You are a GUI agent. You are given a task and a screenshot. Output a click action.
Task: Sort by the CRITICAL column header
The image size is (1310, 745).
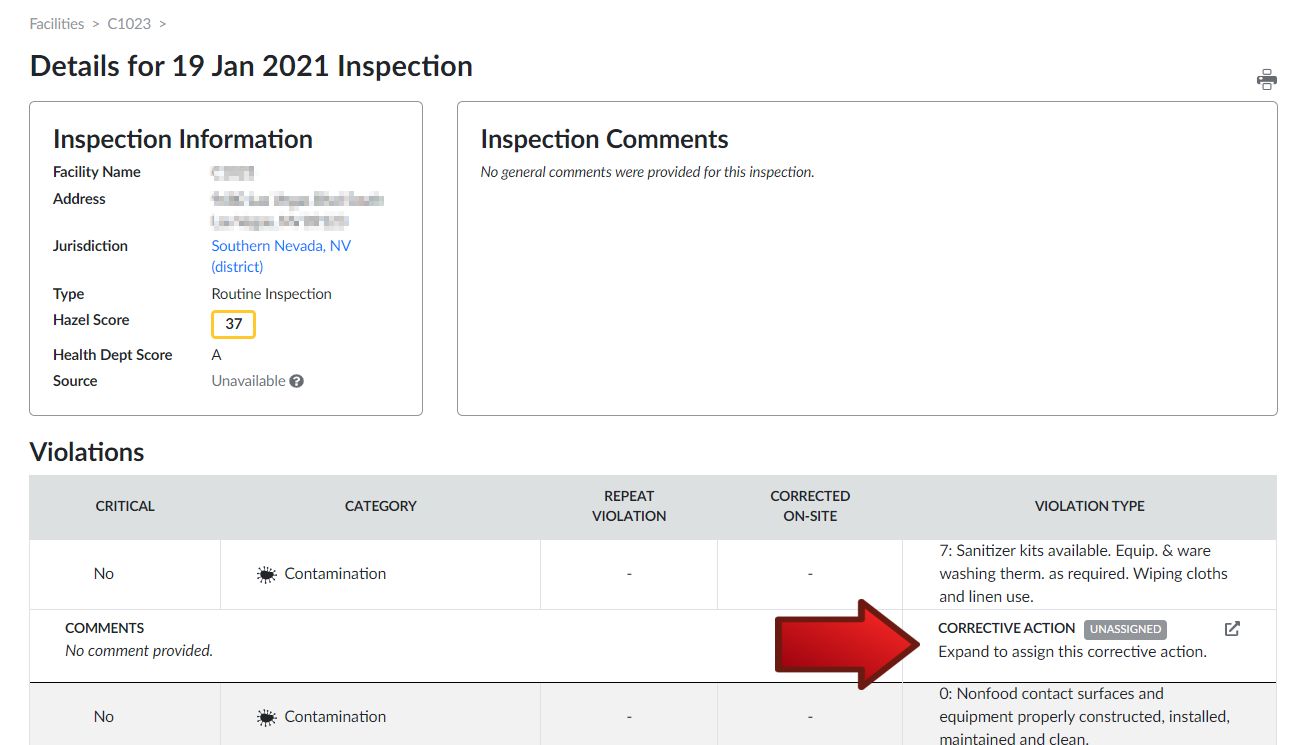[124, 506]
